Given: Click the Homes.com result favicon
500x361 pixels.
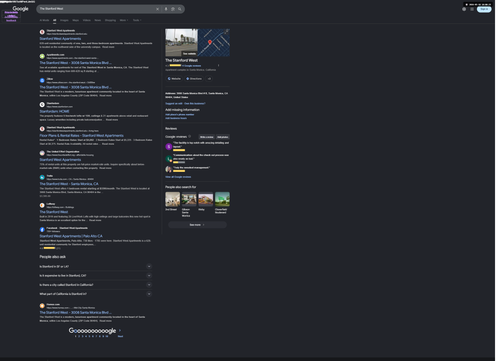Looking at the screenshot, I should pos(42,306).
